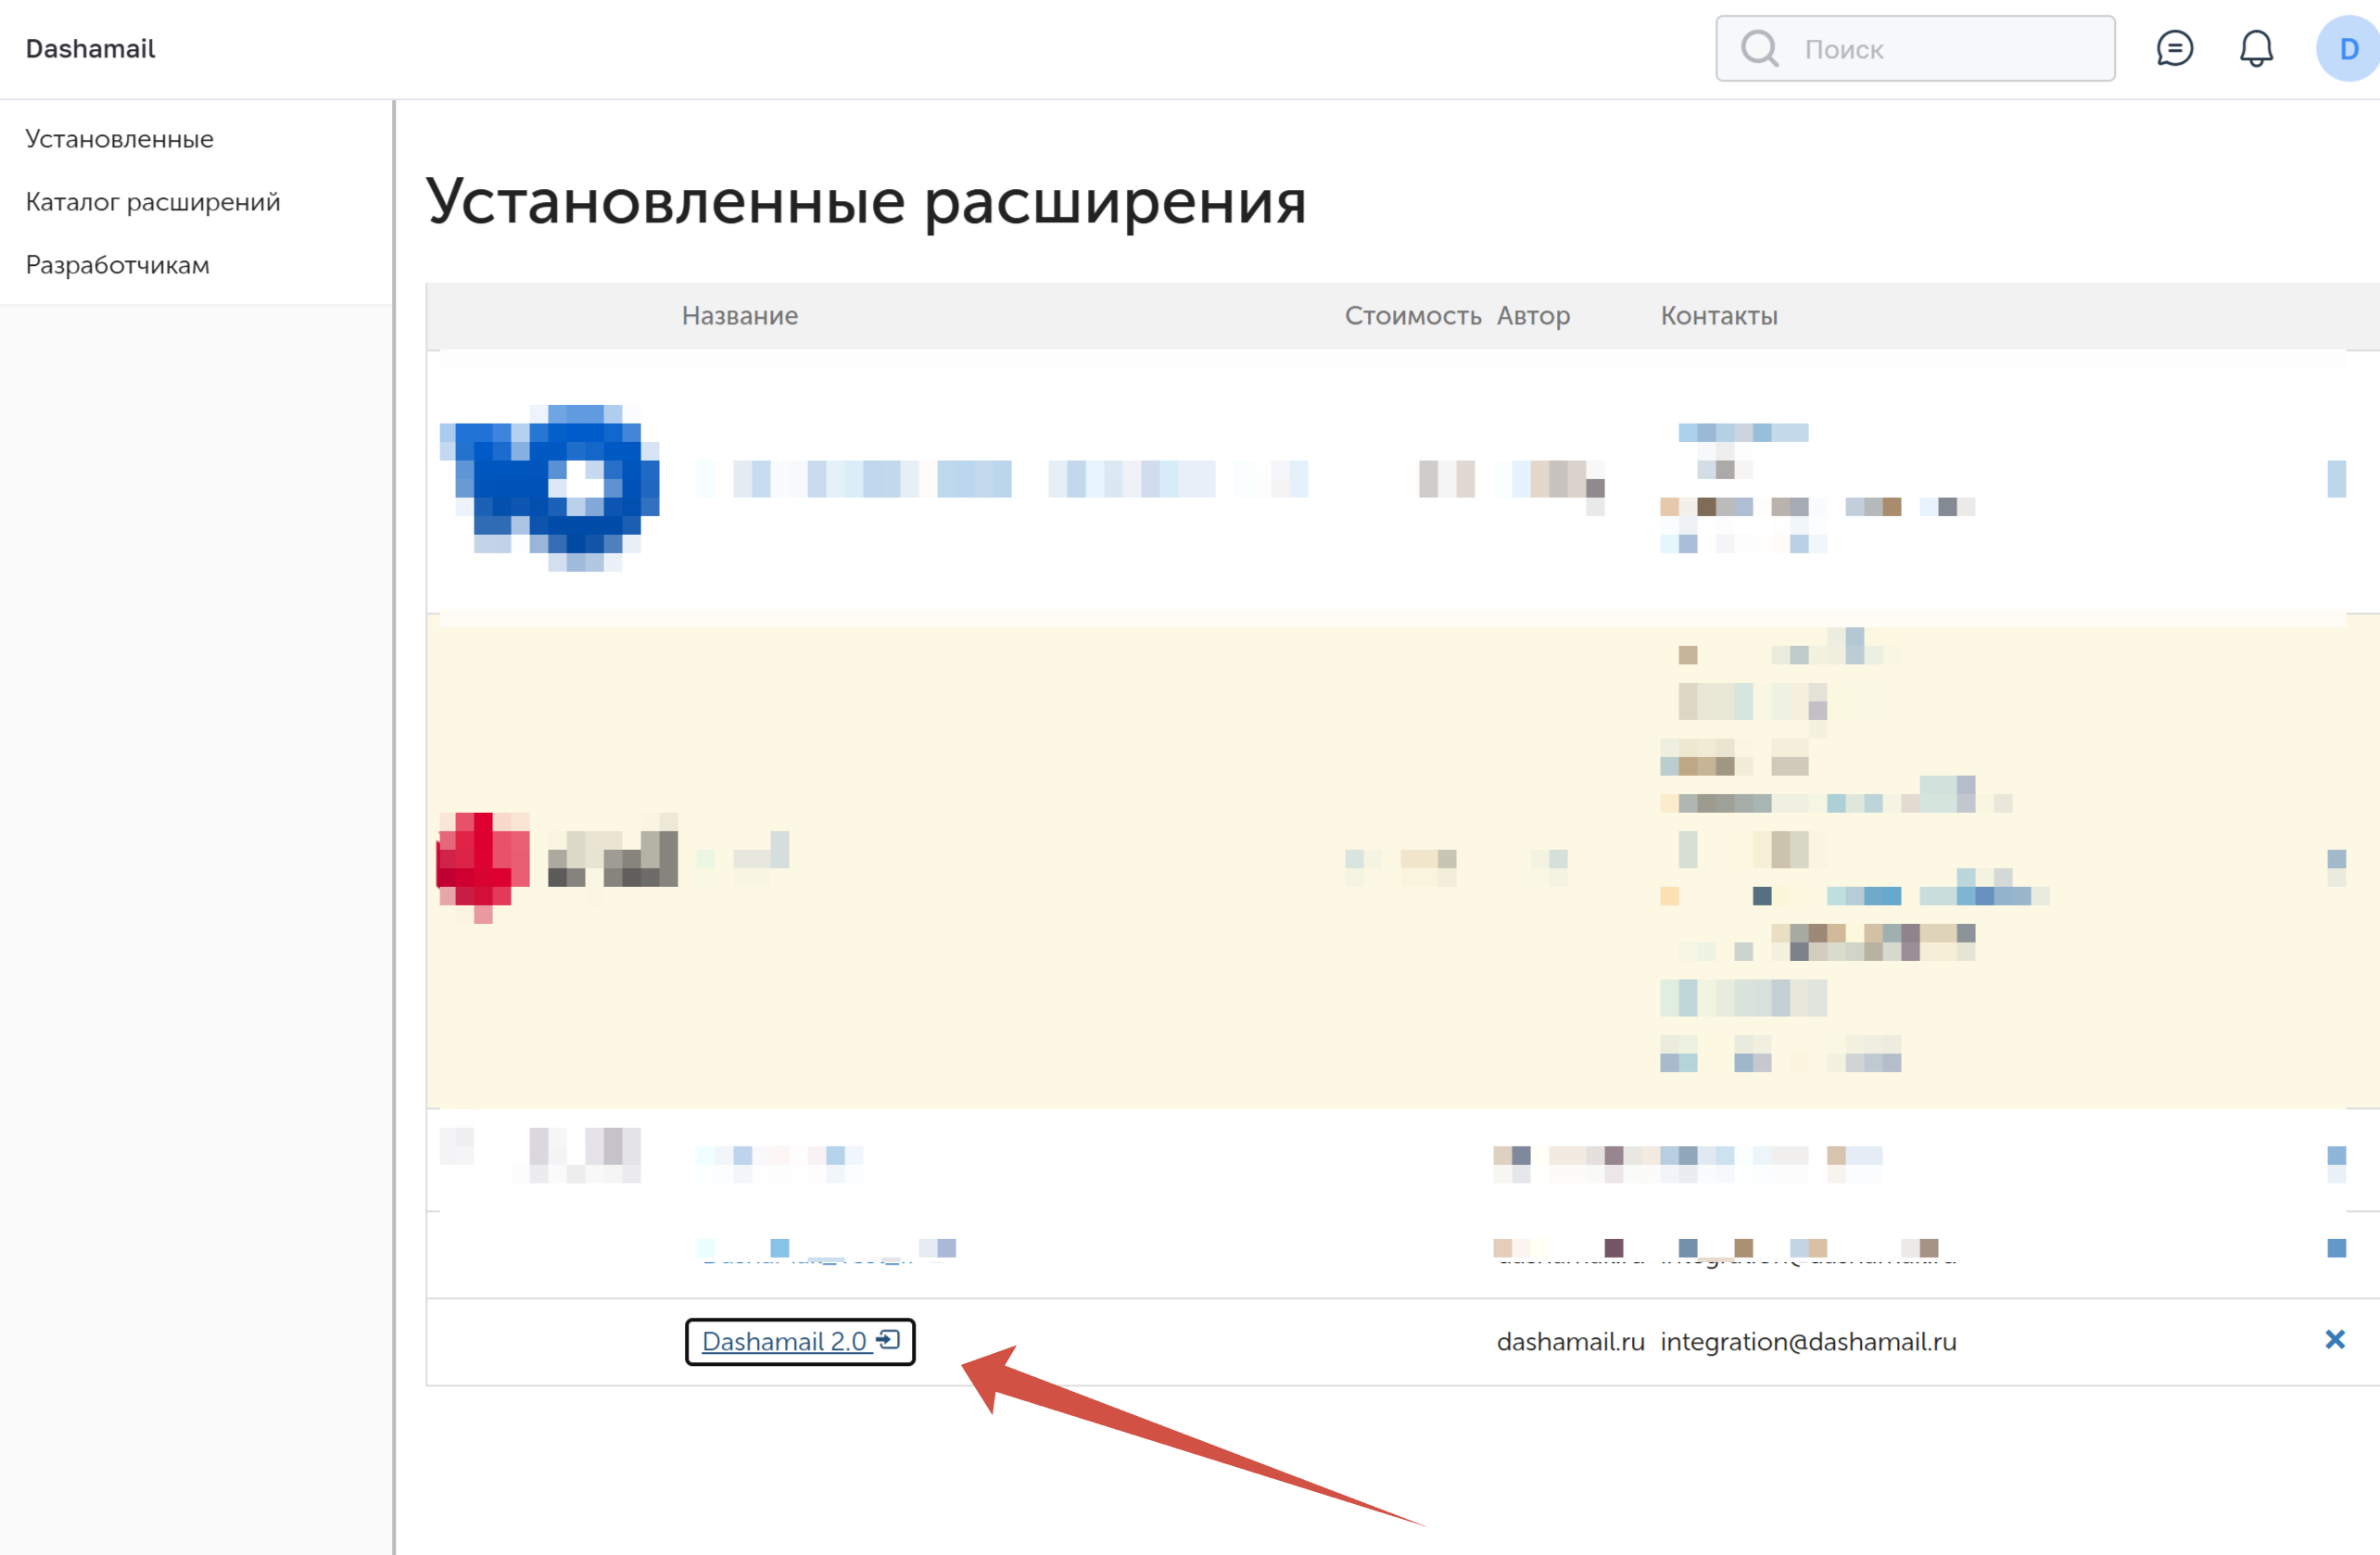The height and width of the screenshot is (1555, 2380).
Task: Open the Установленные sidebar section
Action: pos(120,139)
